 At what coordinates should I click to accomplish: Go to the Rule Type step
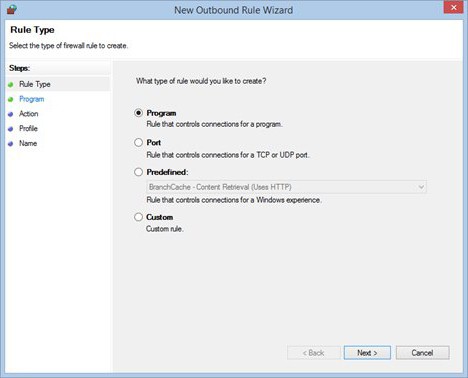tap(35, 84)
